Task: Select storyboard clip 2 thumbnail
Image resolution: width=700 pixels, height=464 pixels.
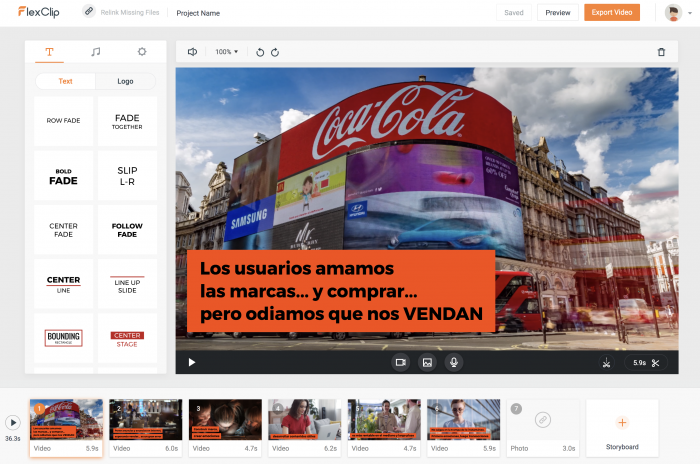Action: tap(146, 428)
